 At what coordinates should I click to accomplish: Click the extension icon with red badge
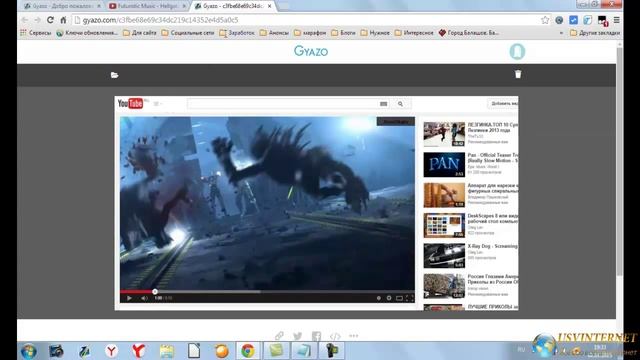(602, 20)
